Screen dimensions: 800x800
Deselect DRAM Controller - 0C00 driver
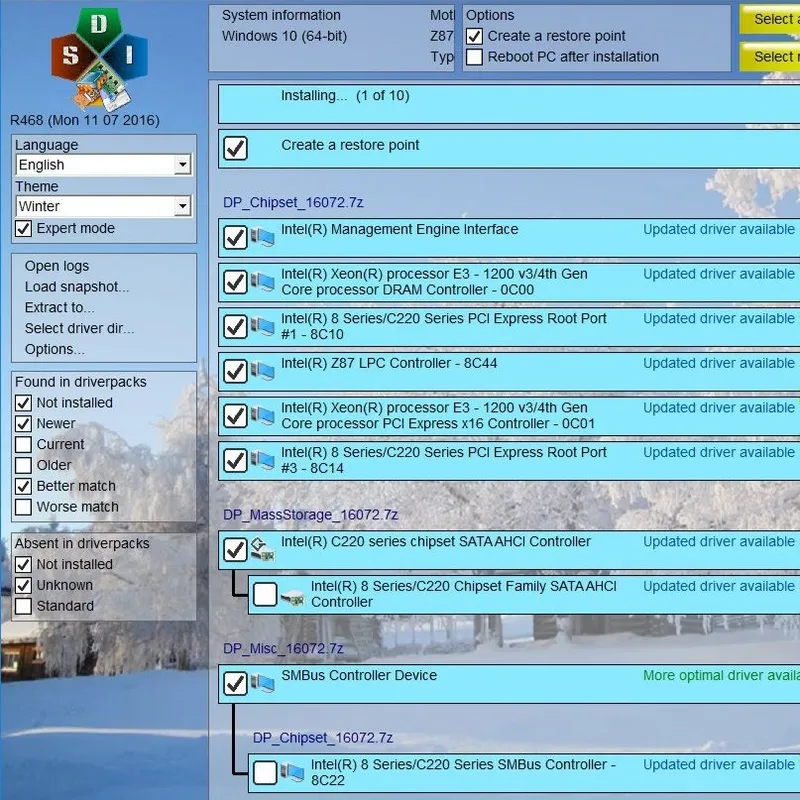pos(235,282)
